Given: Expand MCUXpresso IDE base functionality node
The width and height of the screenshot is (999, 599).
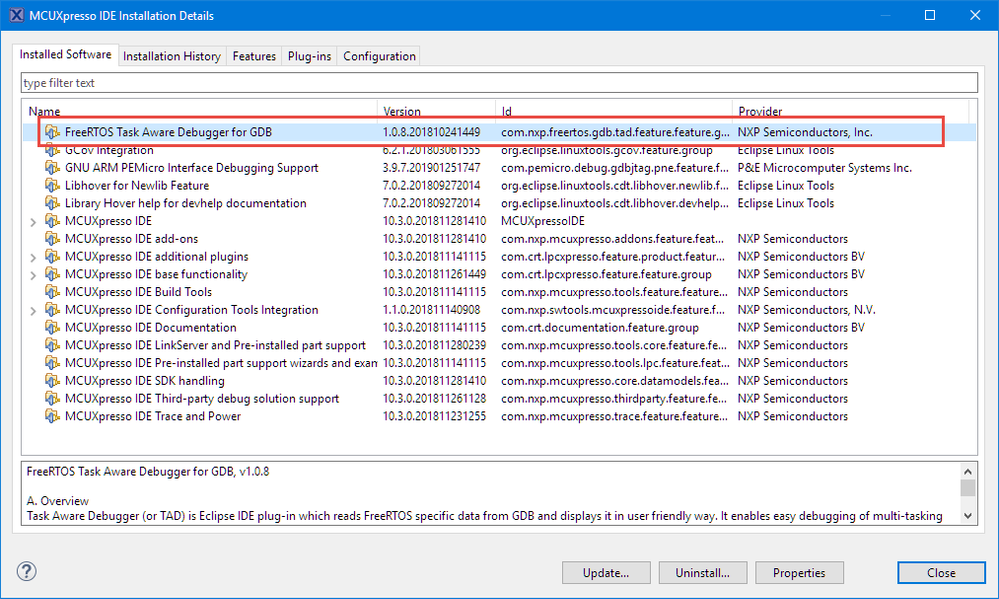Looking at the screenshot, I should pos(33,275).
